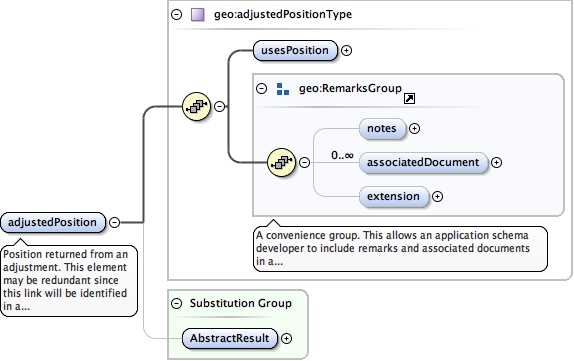Select the associatedDocument element
The height and width of the screenshot is (361, 574).
click(424, 163)
